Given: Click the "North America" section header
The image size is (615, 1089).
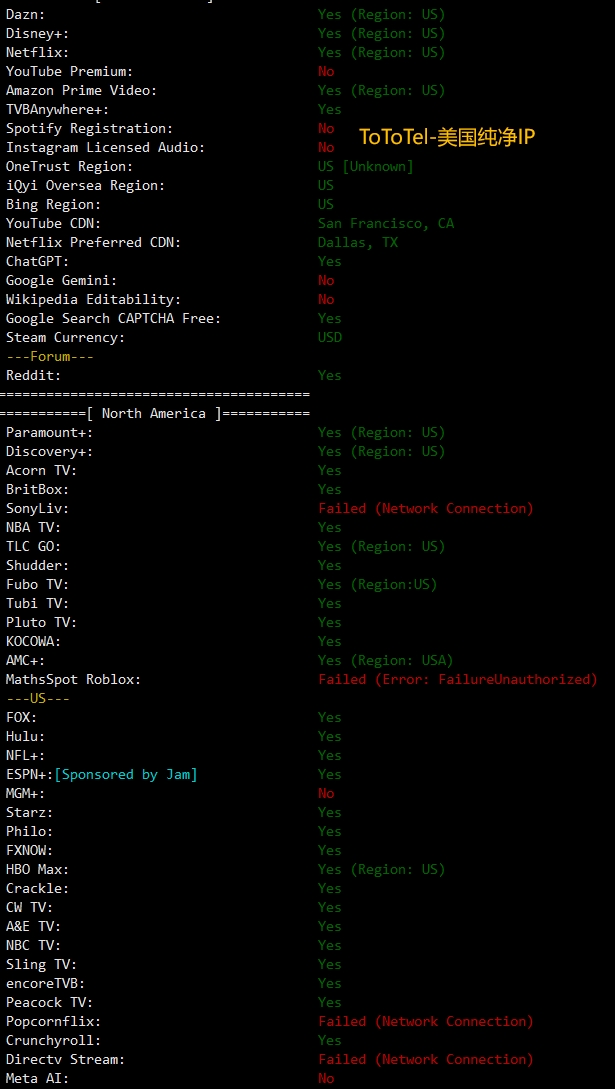Looking at the screenshot, I should [x=154, y=413].
